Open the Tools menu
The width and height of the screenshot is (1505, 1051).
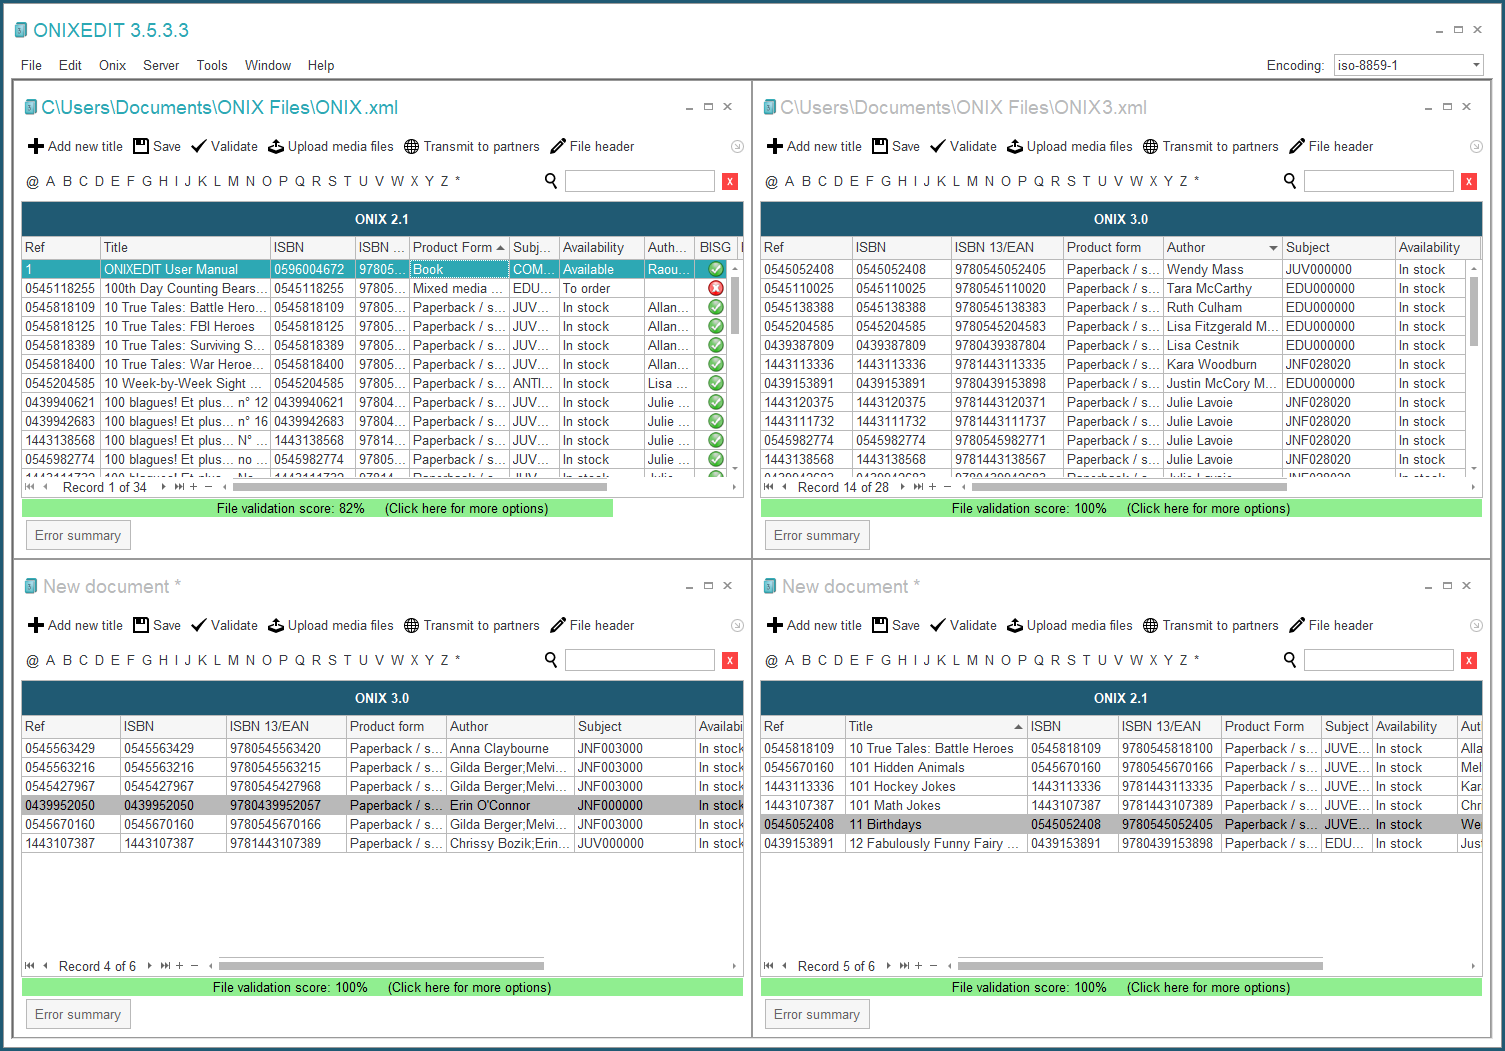212,65
